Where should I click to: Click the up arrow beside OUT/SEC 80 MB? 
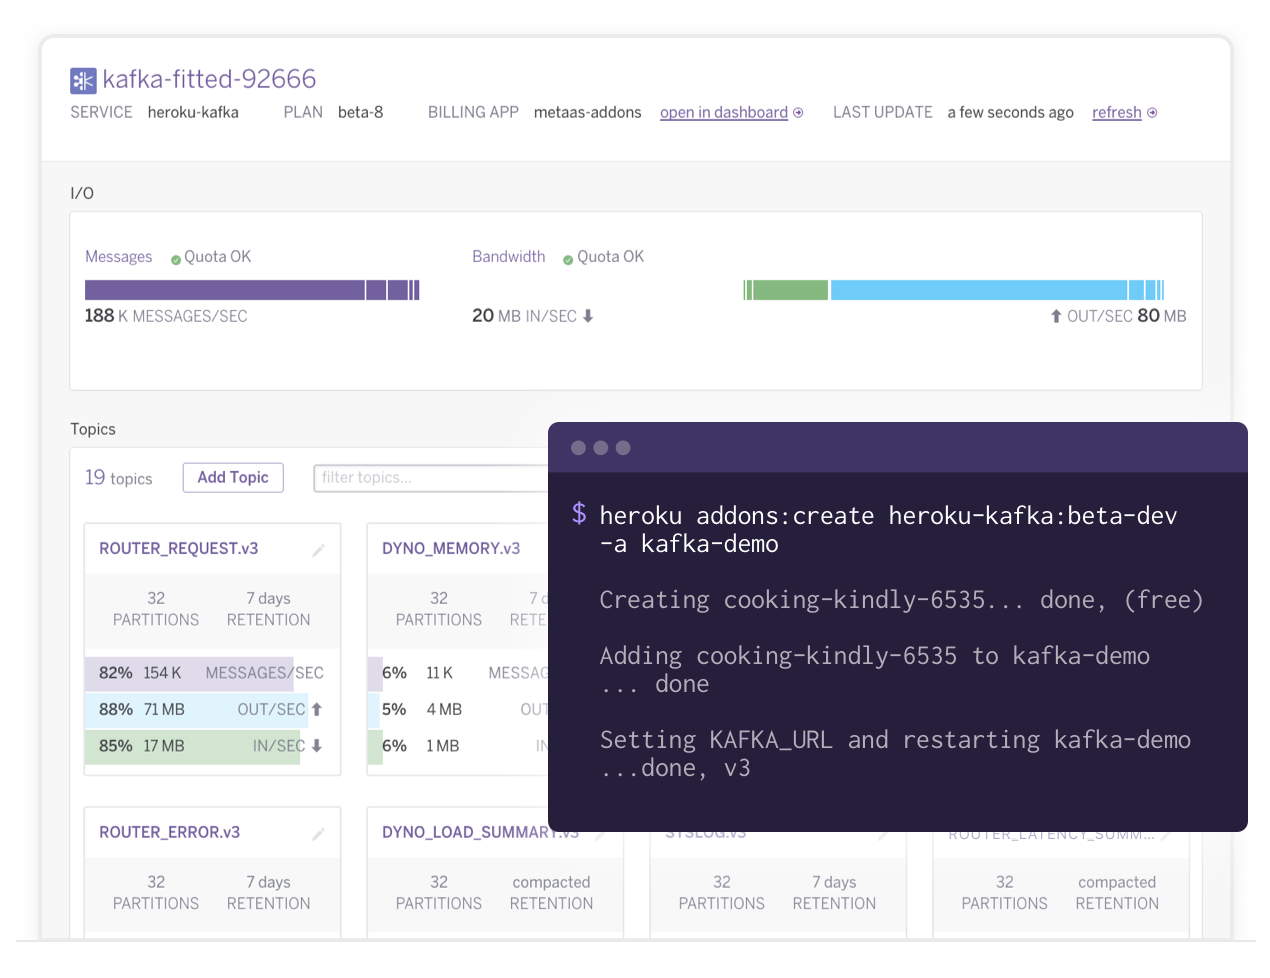click(x=1056, y=316)
